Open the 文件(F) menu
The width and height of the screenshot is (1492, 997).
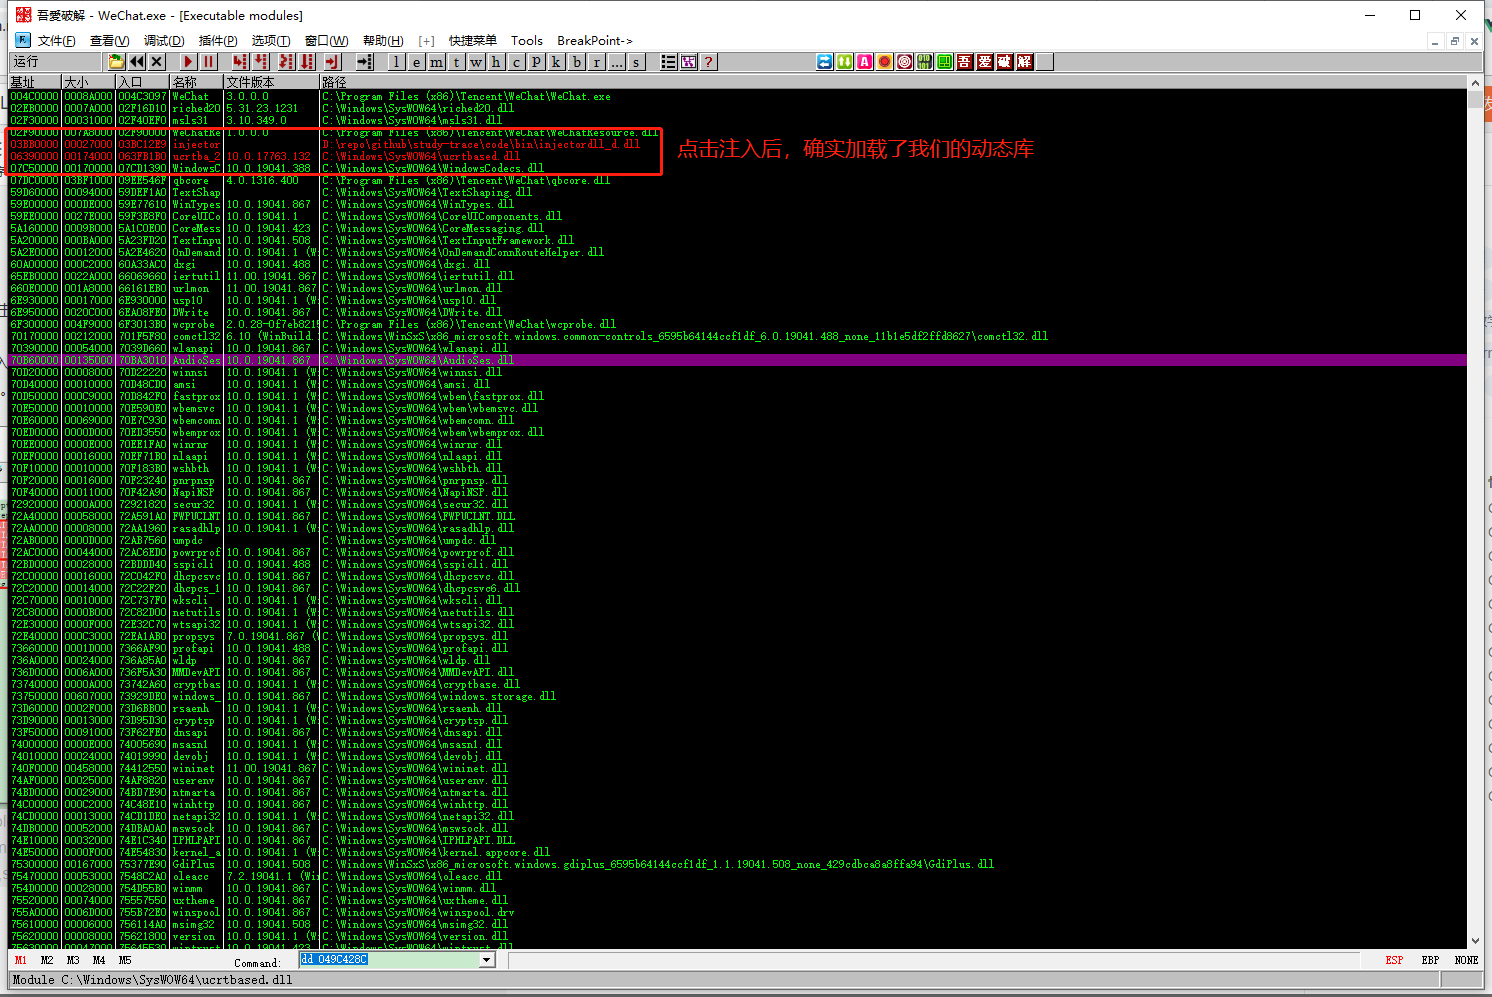click(57, 41)
